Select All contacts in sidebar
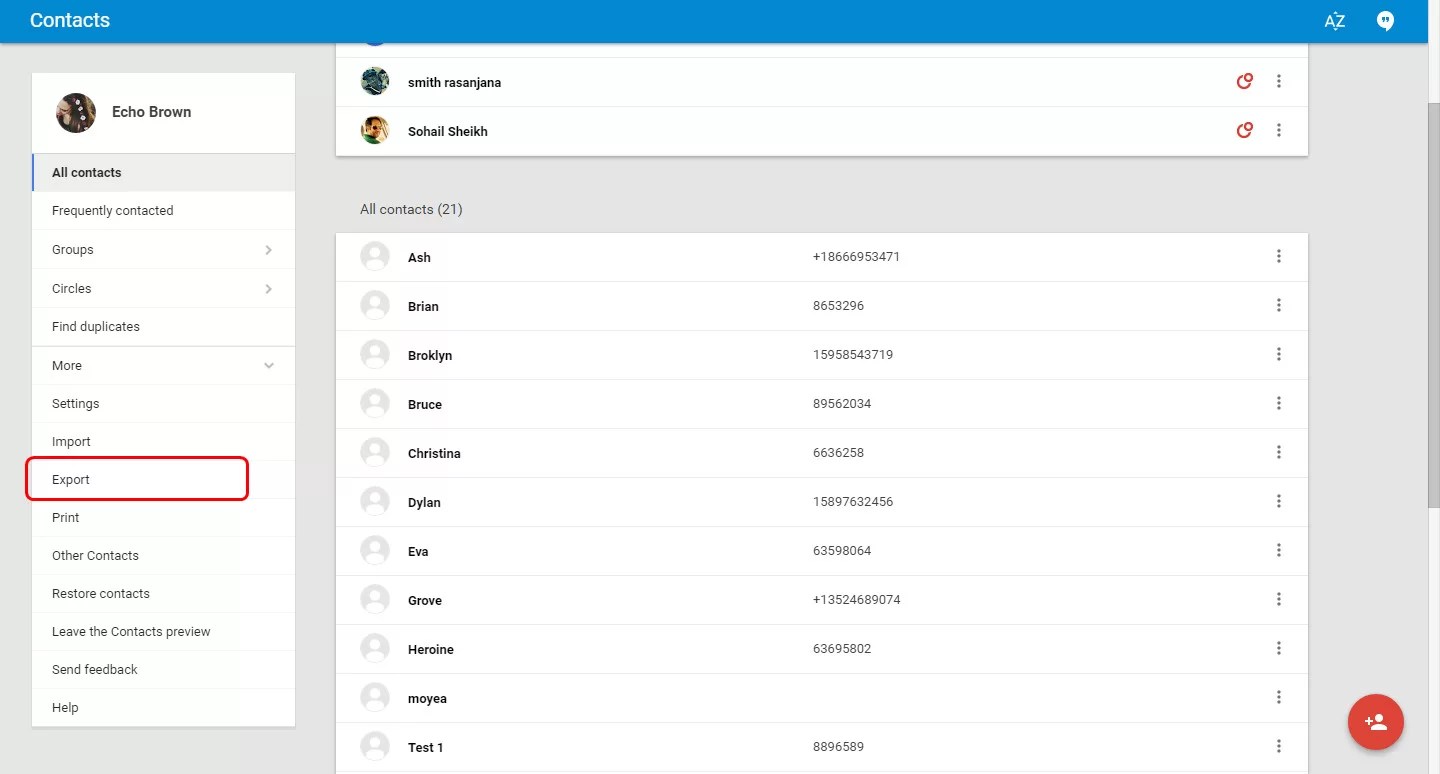Viewport: 1440px width, 774px height. [x=164, y=172]
